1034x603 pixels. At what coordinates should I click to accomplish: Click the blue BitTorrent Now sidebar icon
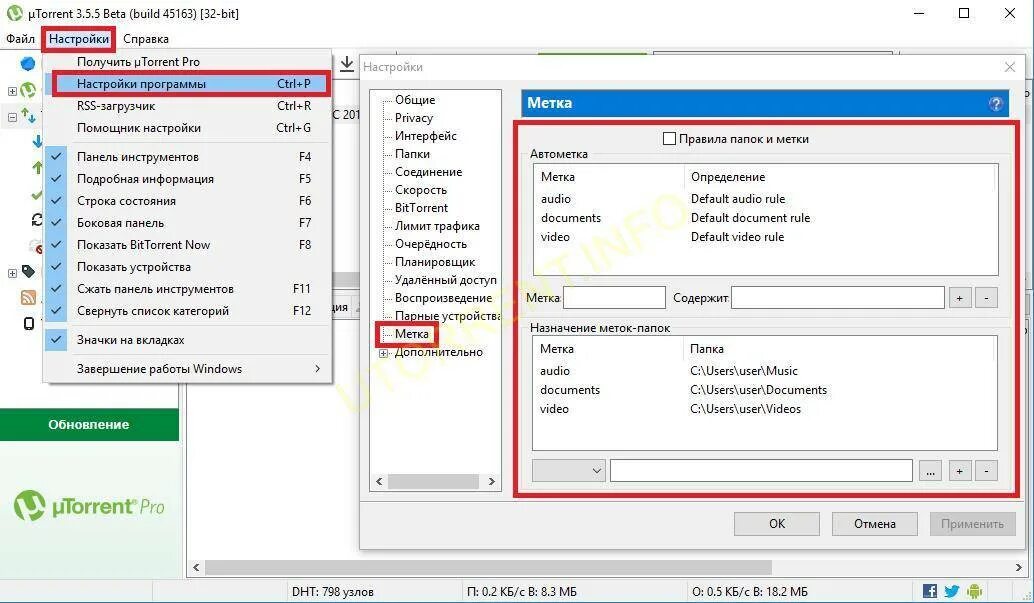click(28, 64)
